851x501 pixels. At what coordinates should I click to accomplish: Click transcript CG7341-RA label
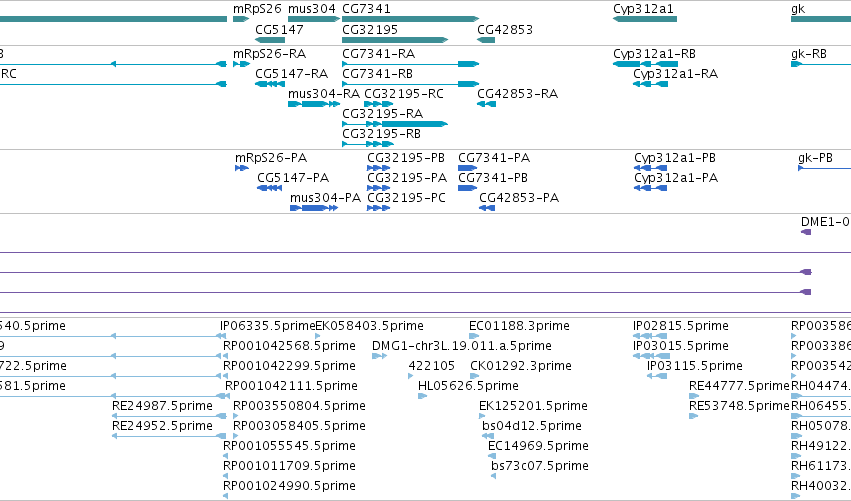[x=378, y=54]
